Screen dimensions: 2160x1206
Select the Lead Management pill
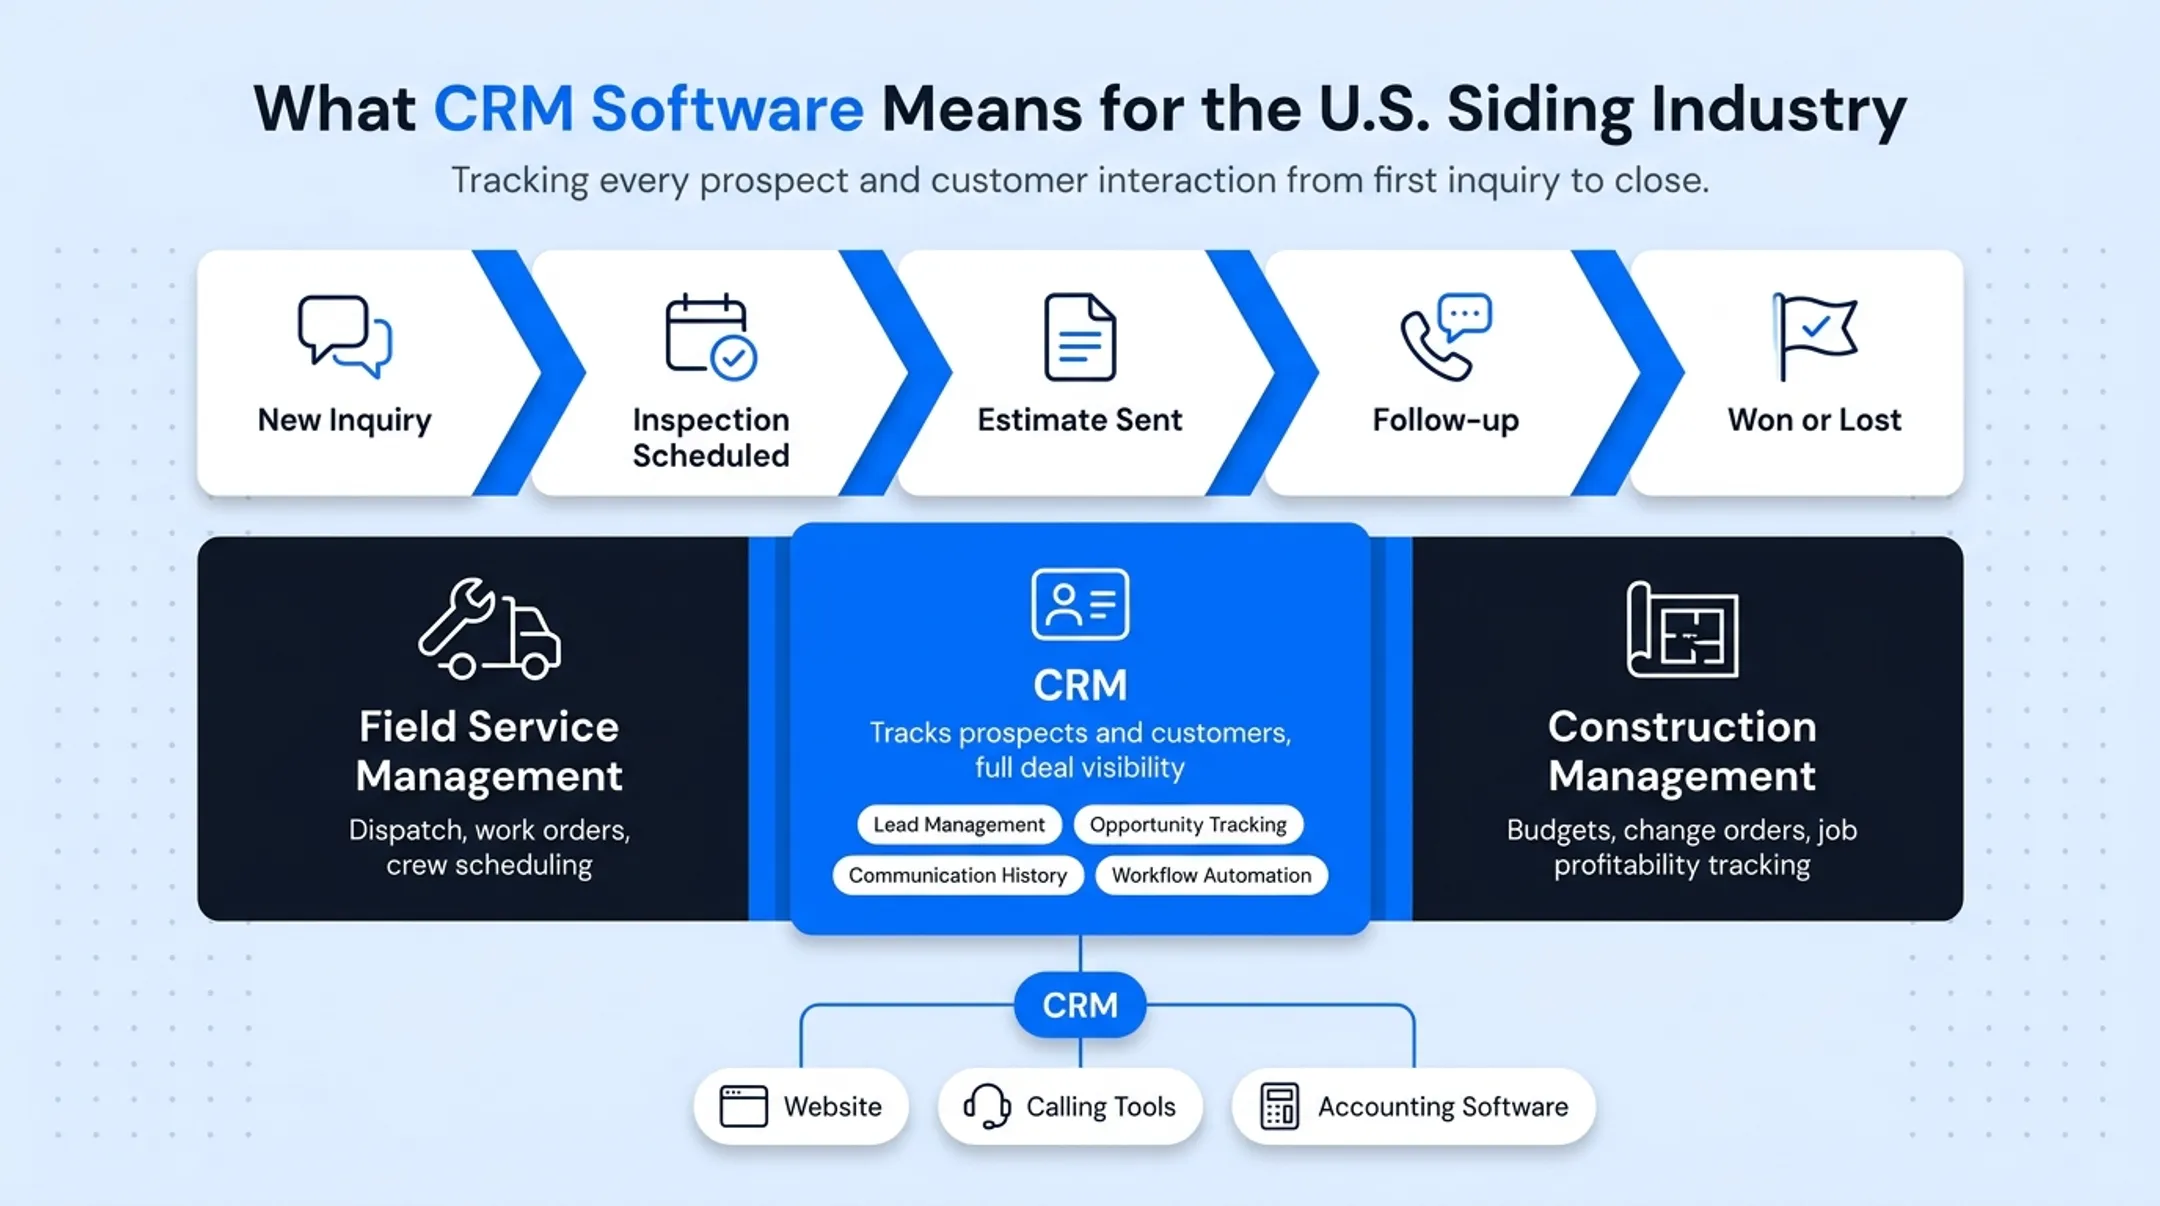point(959,825)
